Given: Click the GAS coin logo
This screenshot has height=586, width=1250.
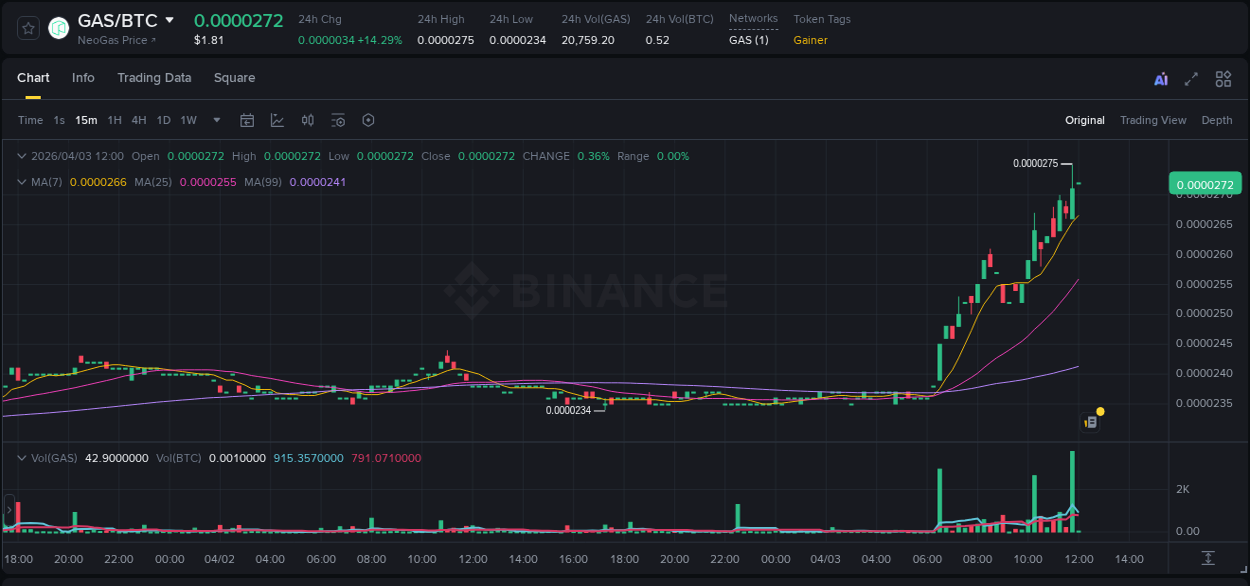Looking at the screenshot, I should coord(57,27).
